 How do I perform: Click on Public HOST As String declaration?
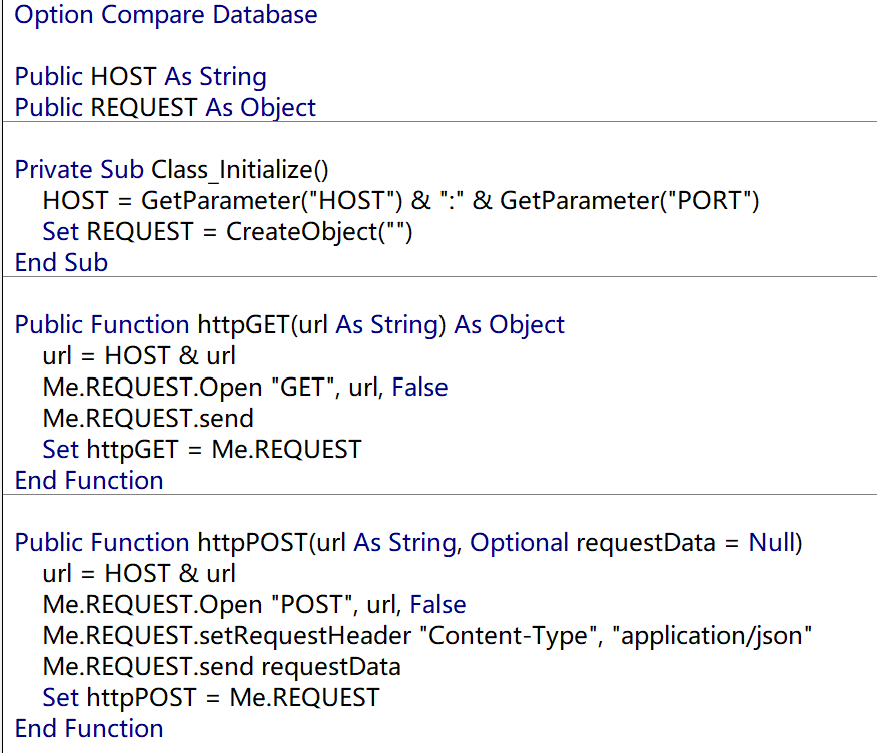[x=141, y=77]
